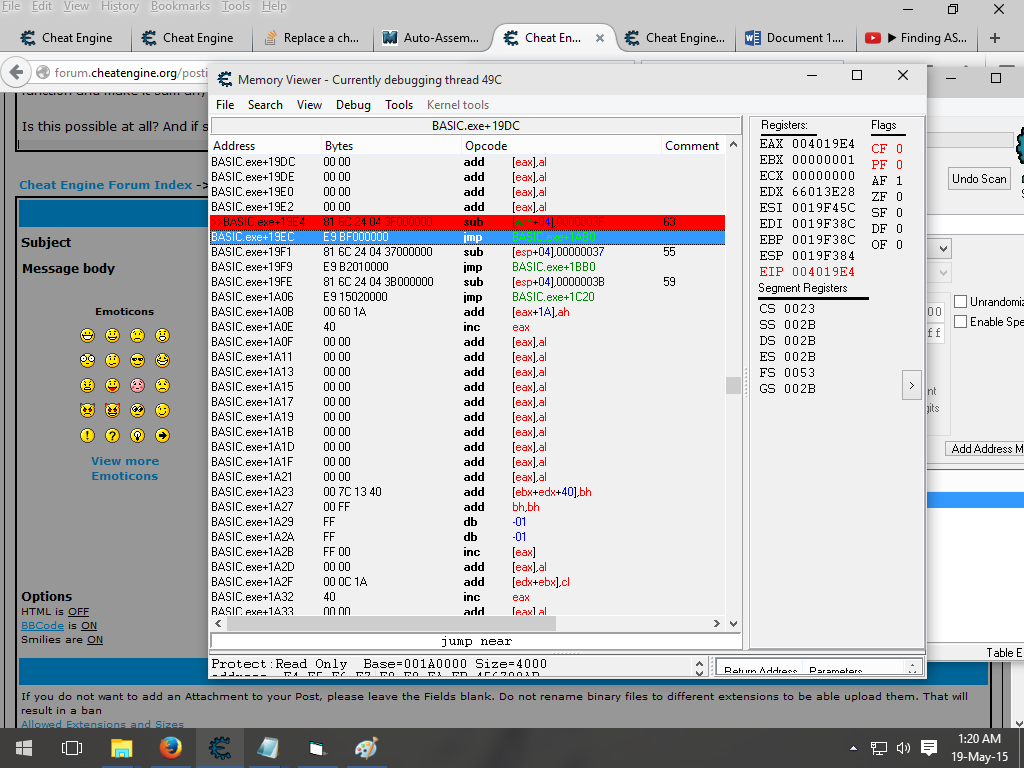Enable the Unrandomizer checkbox
This screenshot has width=1024, height=768.
(961, 302)
